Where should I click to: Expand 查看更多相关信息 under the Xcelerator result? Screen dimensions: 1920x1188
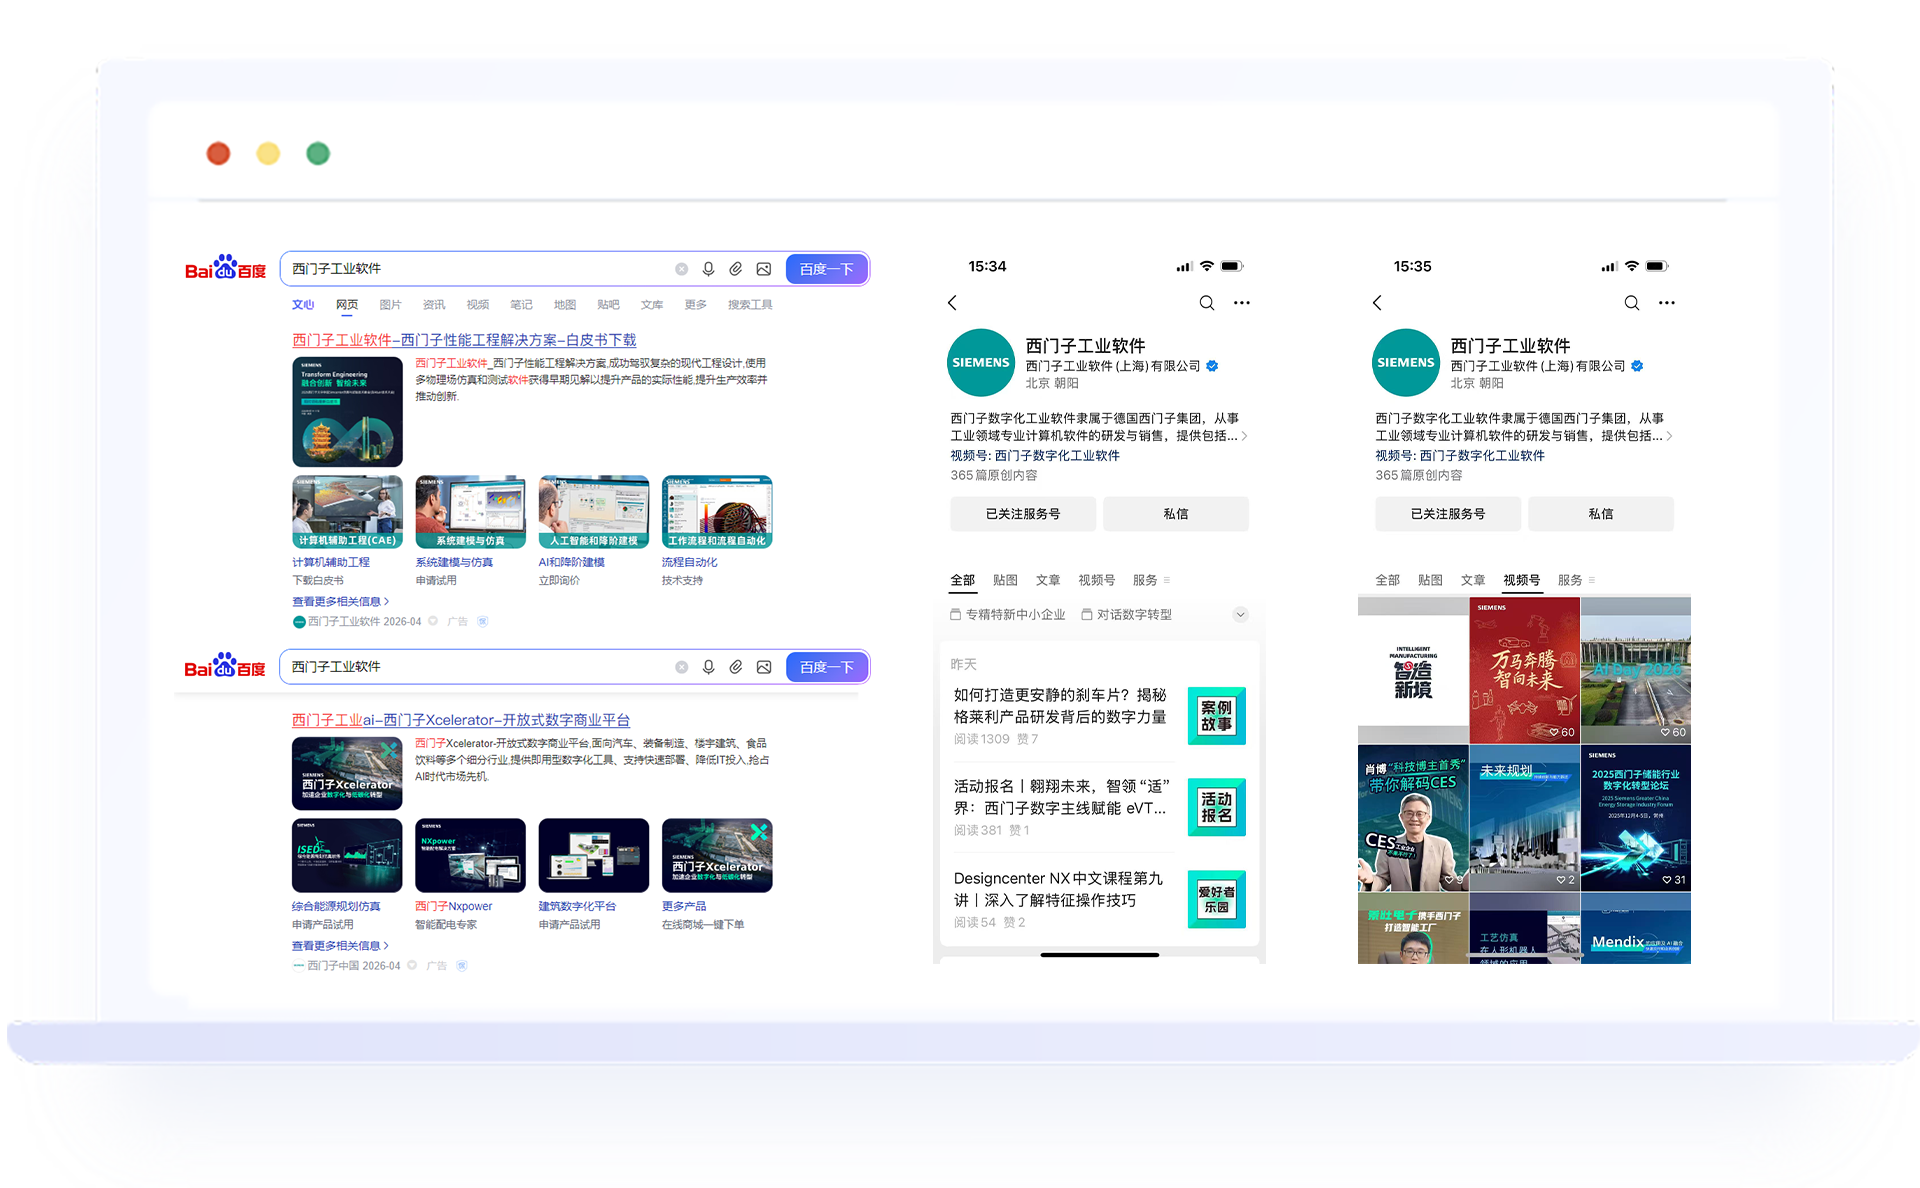(340, 946)
